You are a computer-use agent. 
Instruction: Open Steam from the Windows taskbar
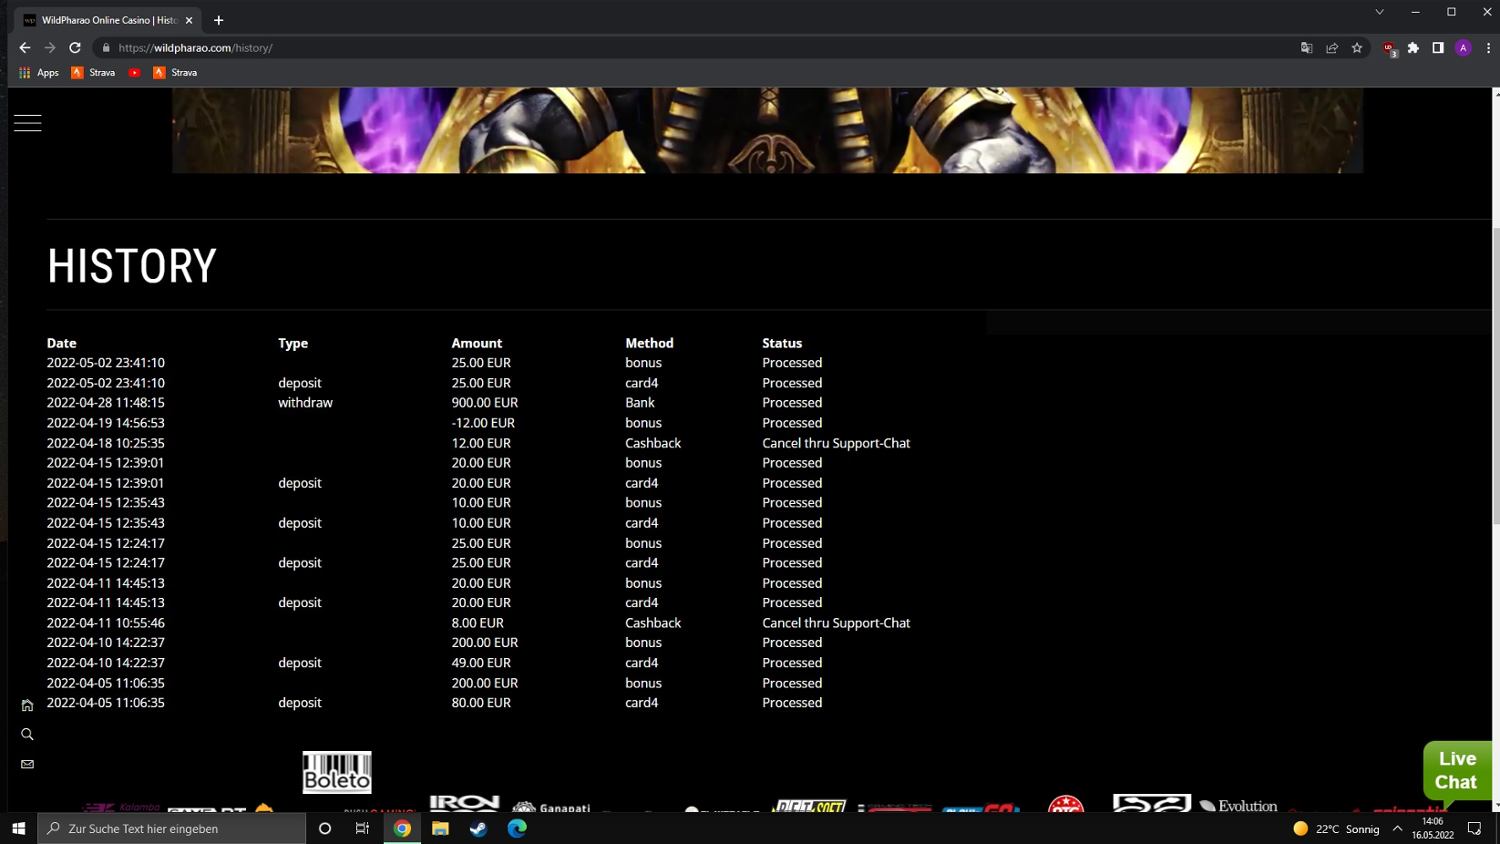click(x=478, y=828)
